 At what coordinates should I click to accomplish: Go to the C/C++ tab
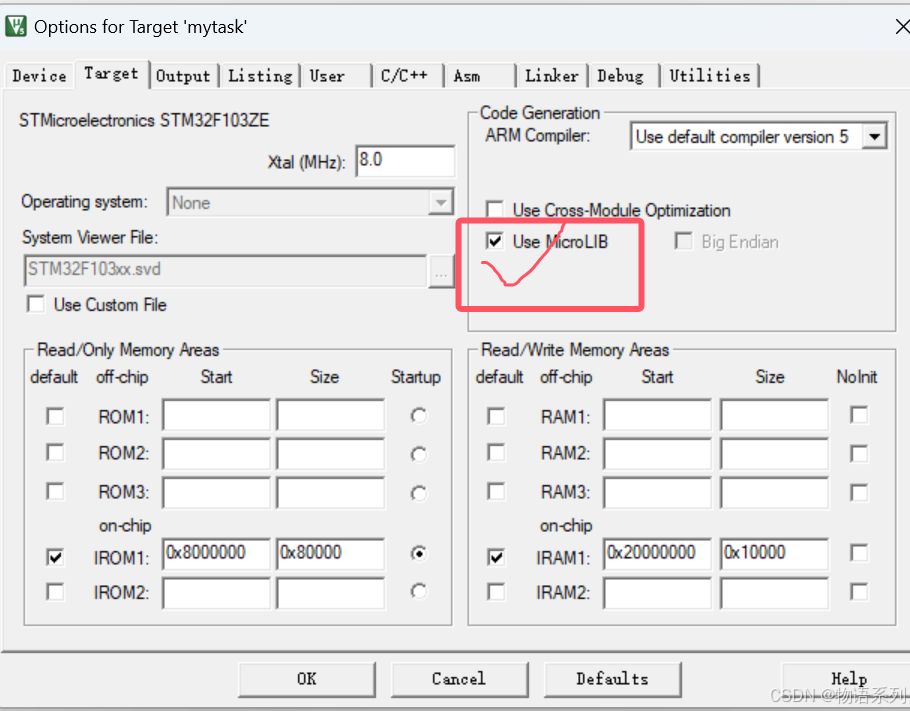point(408,76)
